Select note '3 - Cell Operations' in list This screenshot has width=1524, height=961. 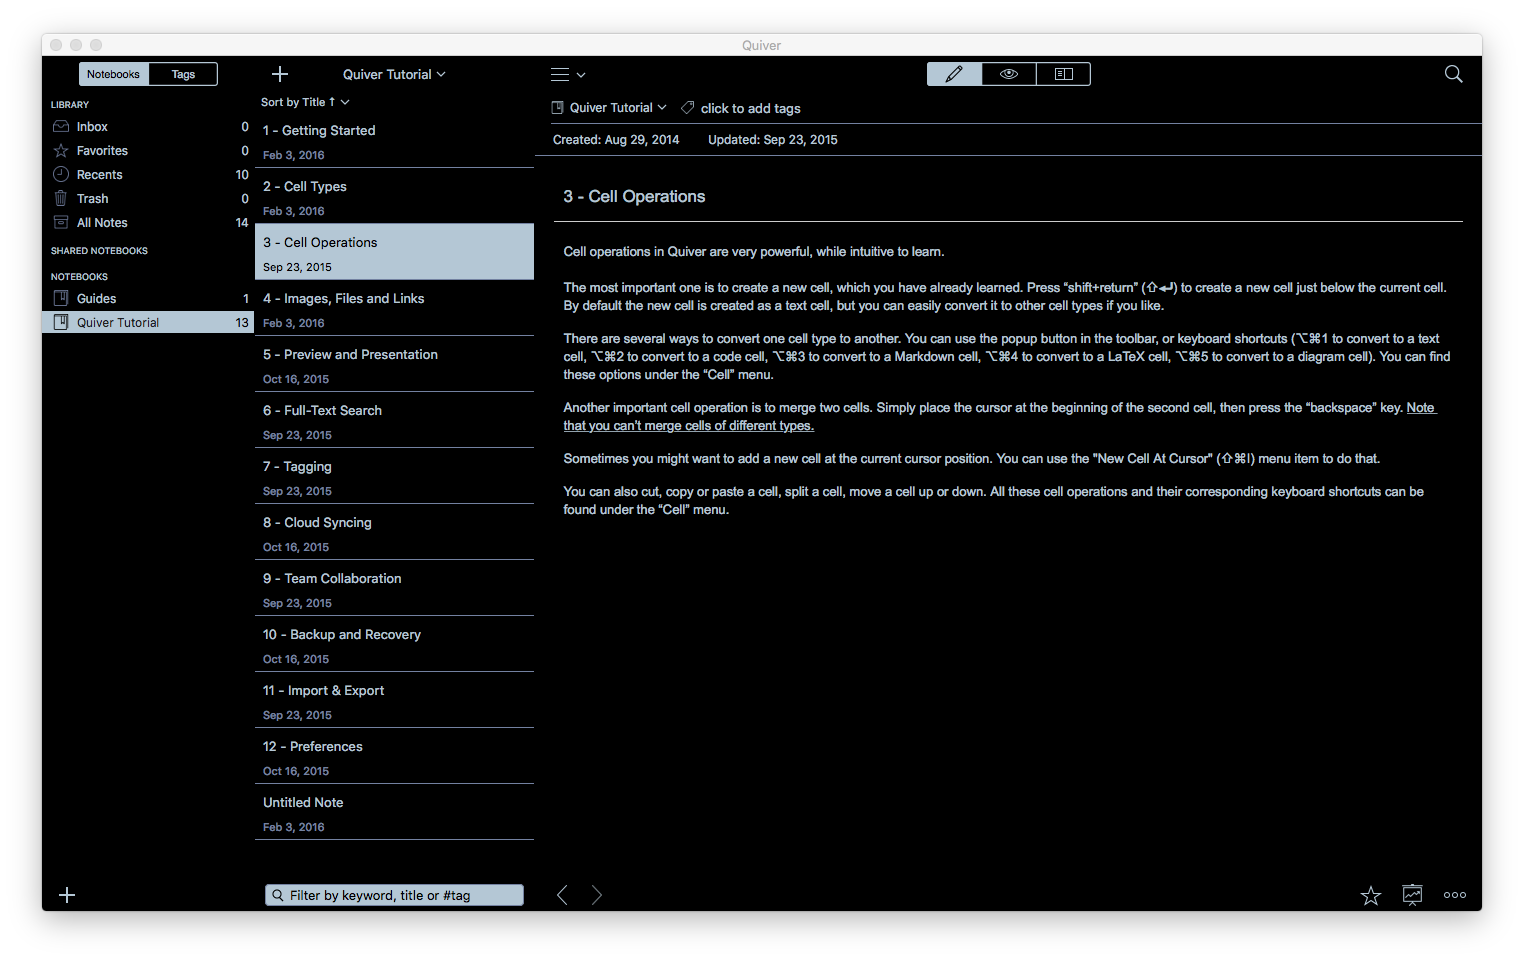tap(394, 252)
